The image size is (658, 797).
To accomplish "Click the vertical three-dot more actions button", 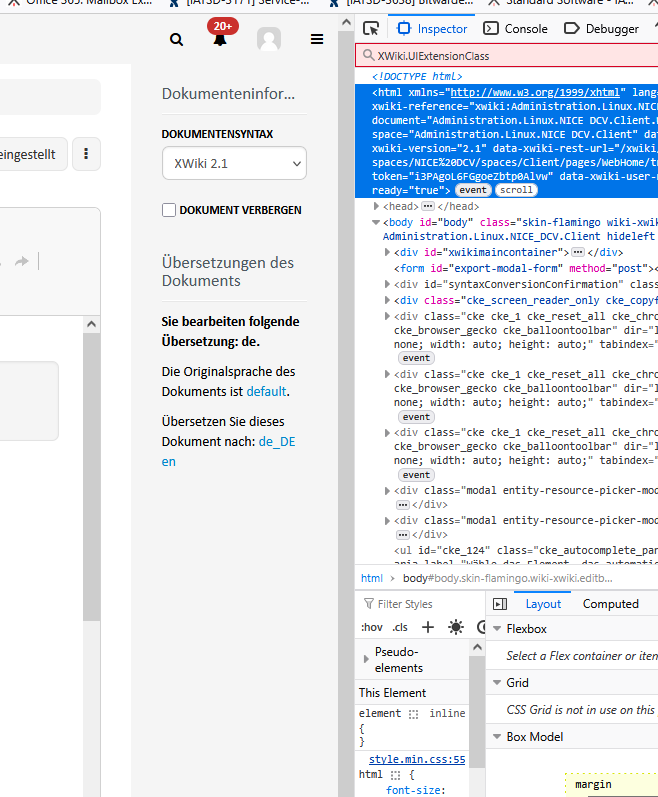I will pyautogui.click(x=86, y=154).
